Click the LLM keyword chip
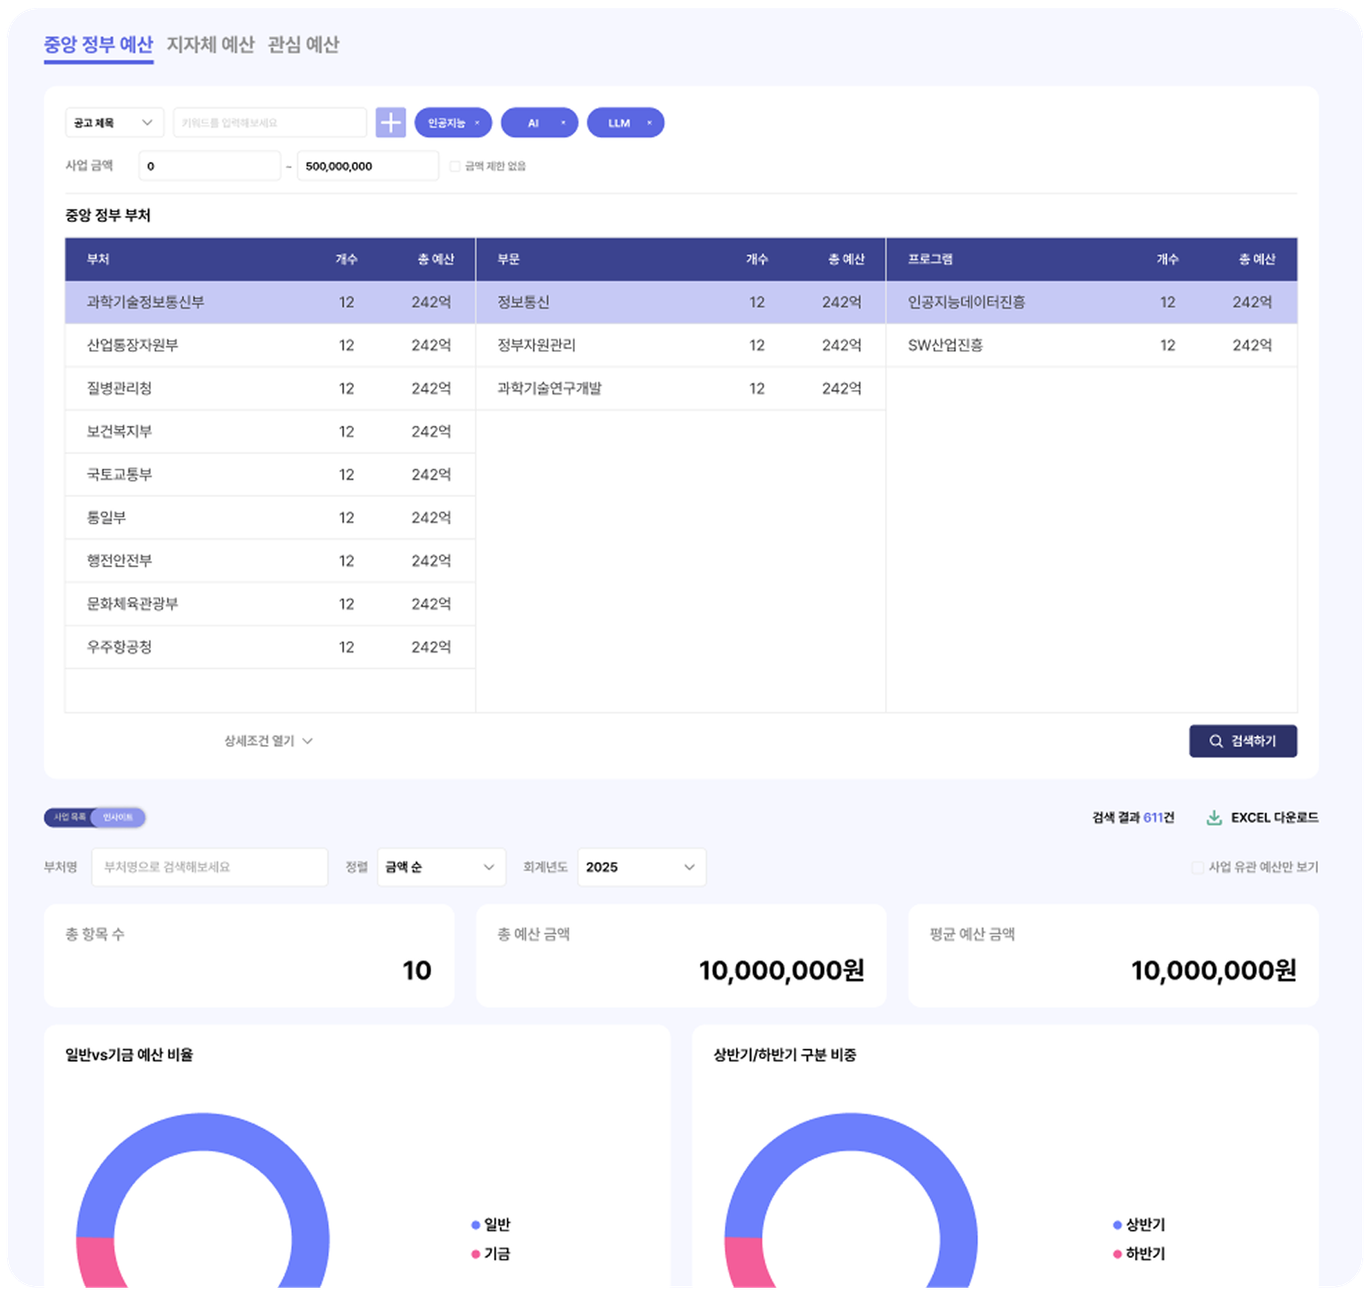The height and width of the screenshot is (1294, 1368). coord(625,123)
